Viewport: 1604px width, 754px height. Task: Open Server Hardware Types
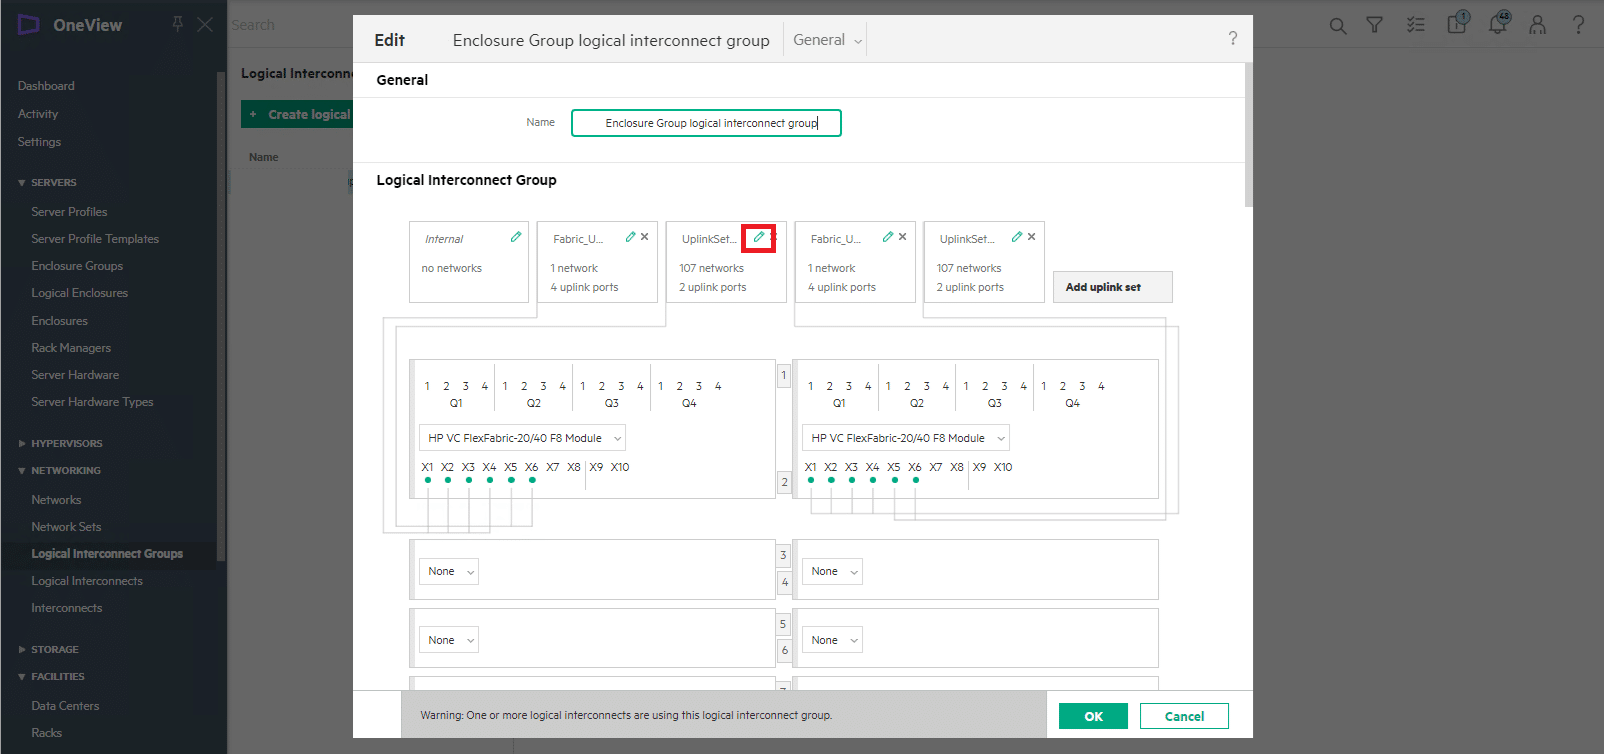(x=92, y=402)
